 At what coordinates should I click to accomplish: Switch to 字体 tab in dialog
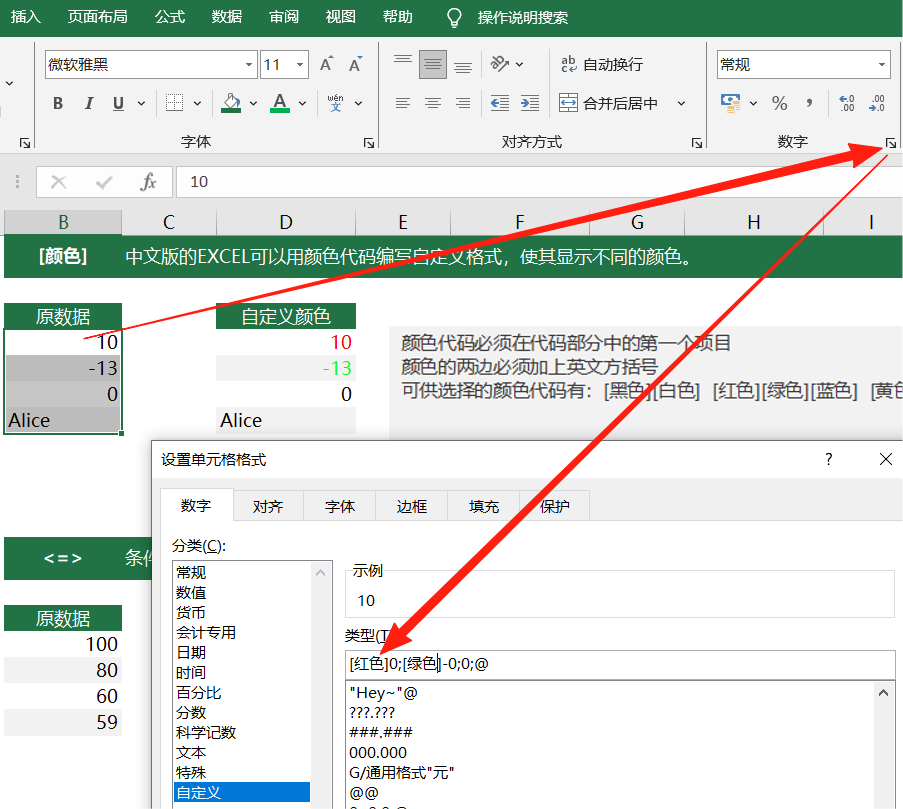coord(340,506)
